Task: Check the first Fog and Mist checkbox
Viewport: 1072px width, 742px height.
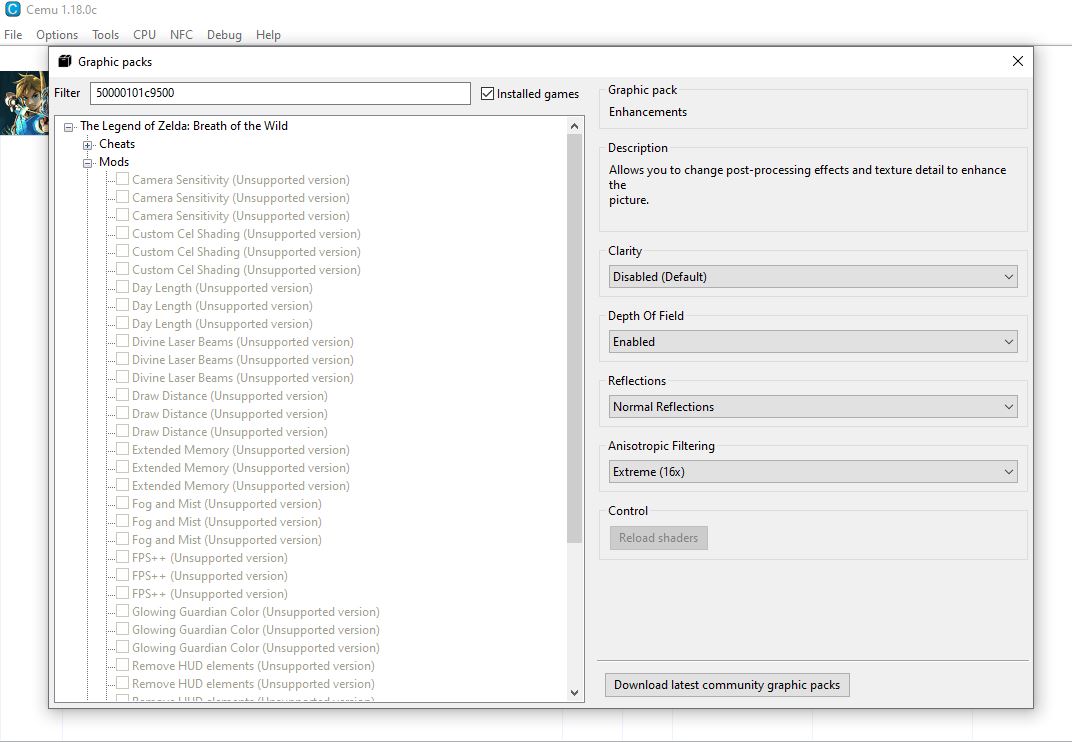Action: click(123, 503)
